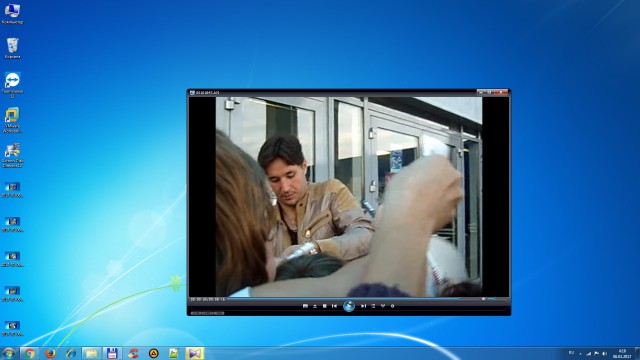Click the floppy disk icon in the taskbar
The width and height of the screenshot is (640, 360).
112,353
